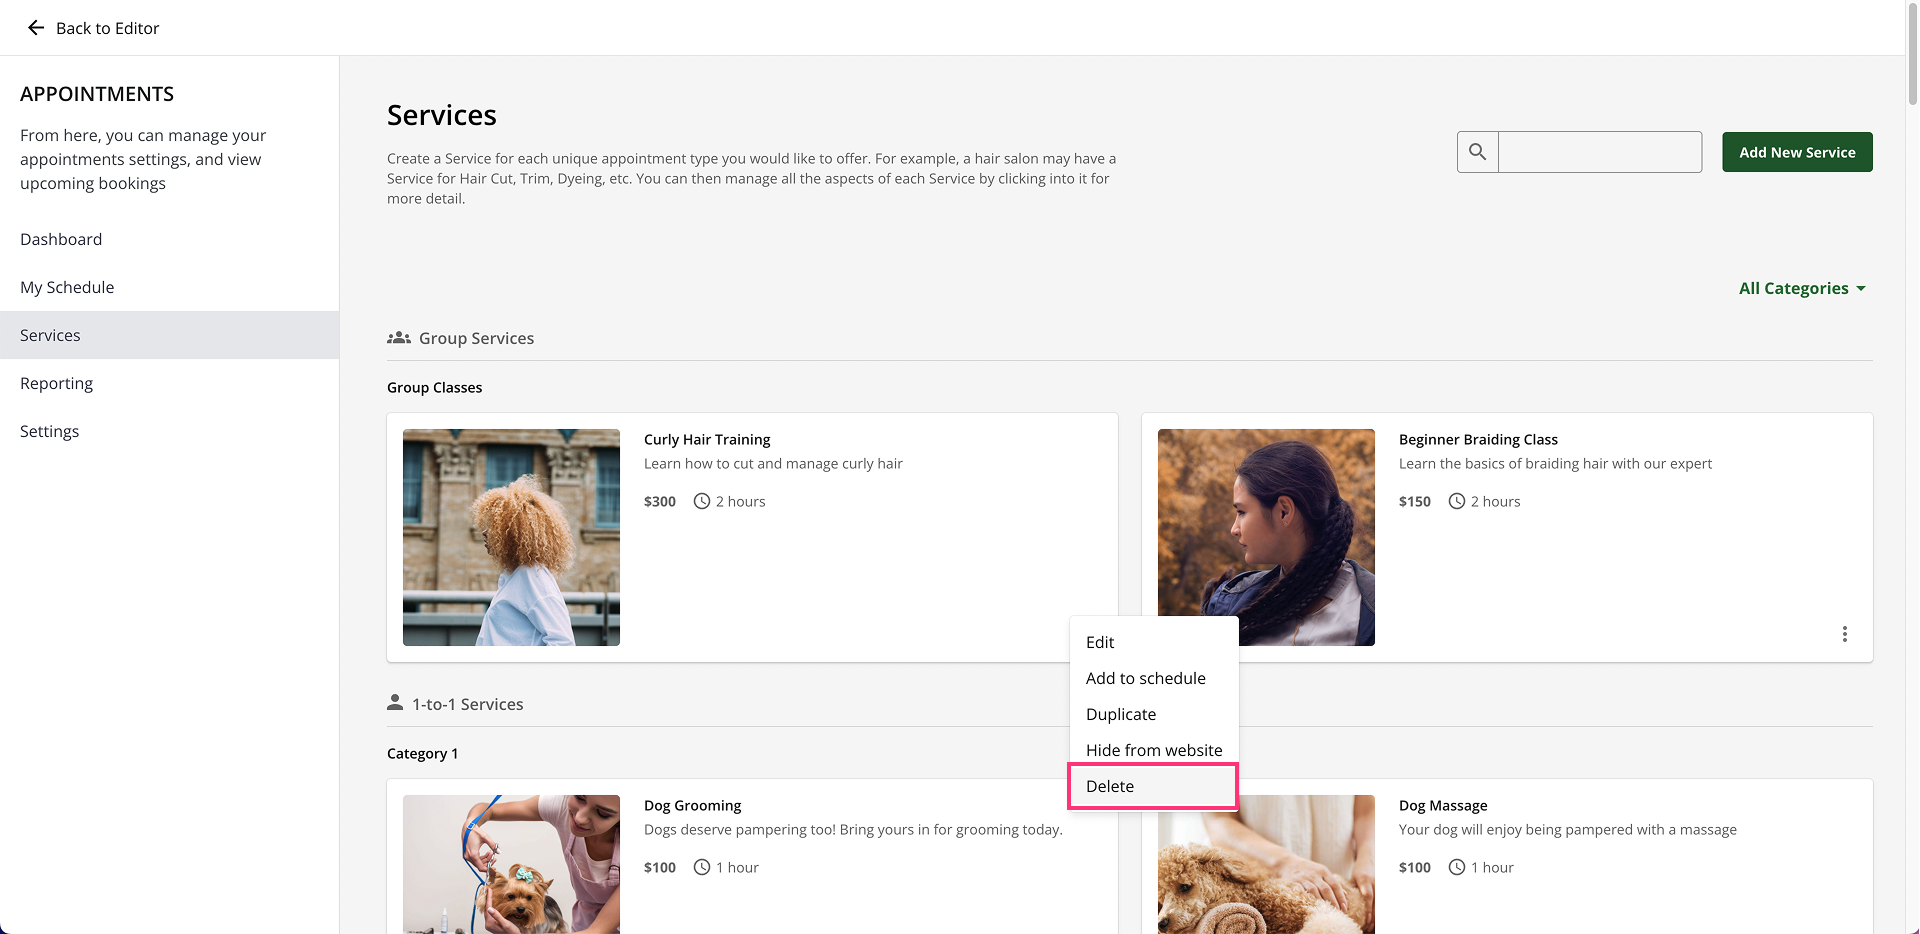The width and height of the screenshot is (1920, 934).
Task: Click the Dog Grooming thumbnail image
Action: pyautogui.click(x=511, y=864)
